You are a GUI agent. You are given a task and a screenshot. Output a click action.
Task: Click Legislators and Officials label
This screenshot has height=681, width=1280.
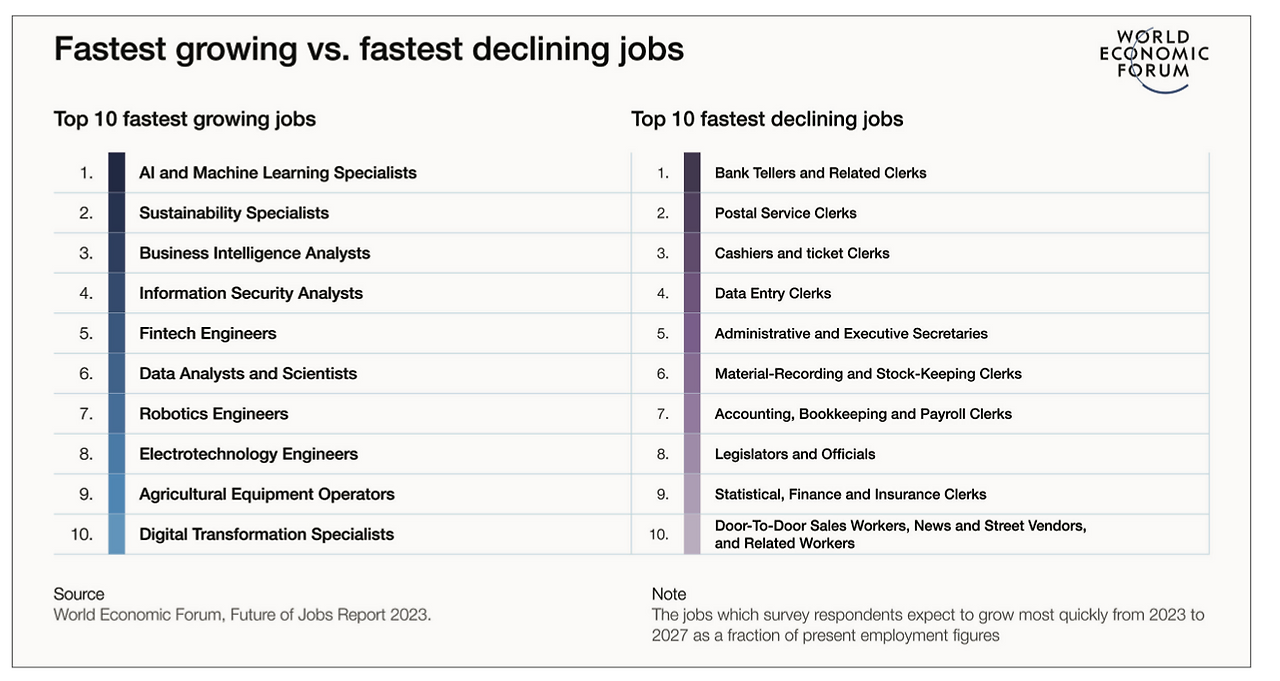click(x=795, y=454)
